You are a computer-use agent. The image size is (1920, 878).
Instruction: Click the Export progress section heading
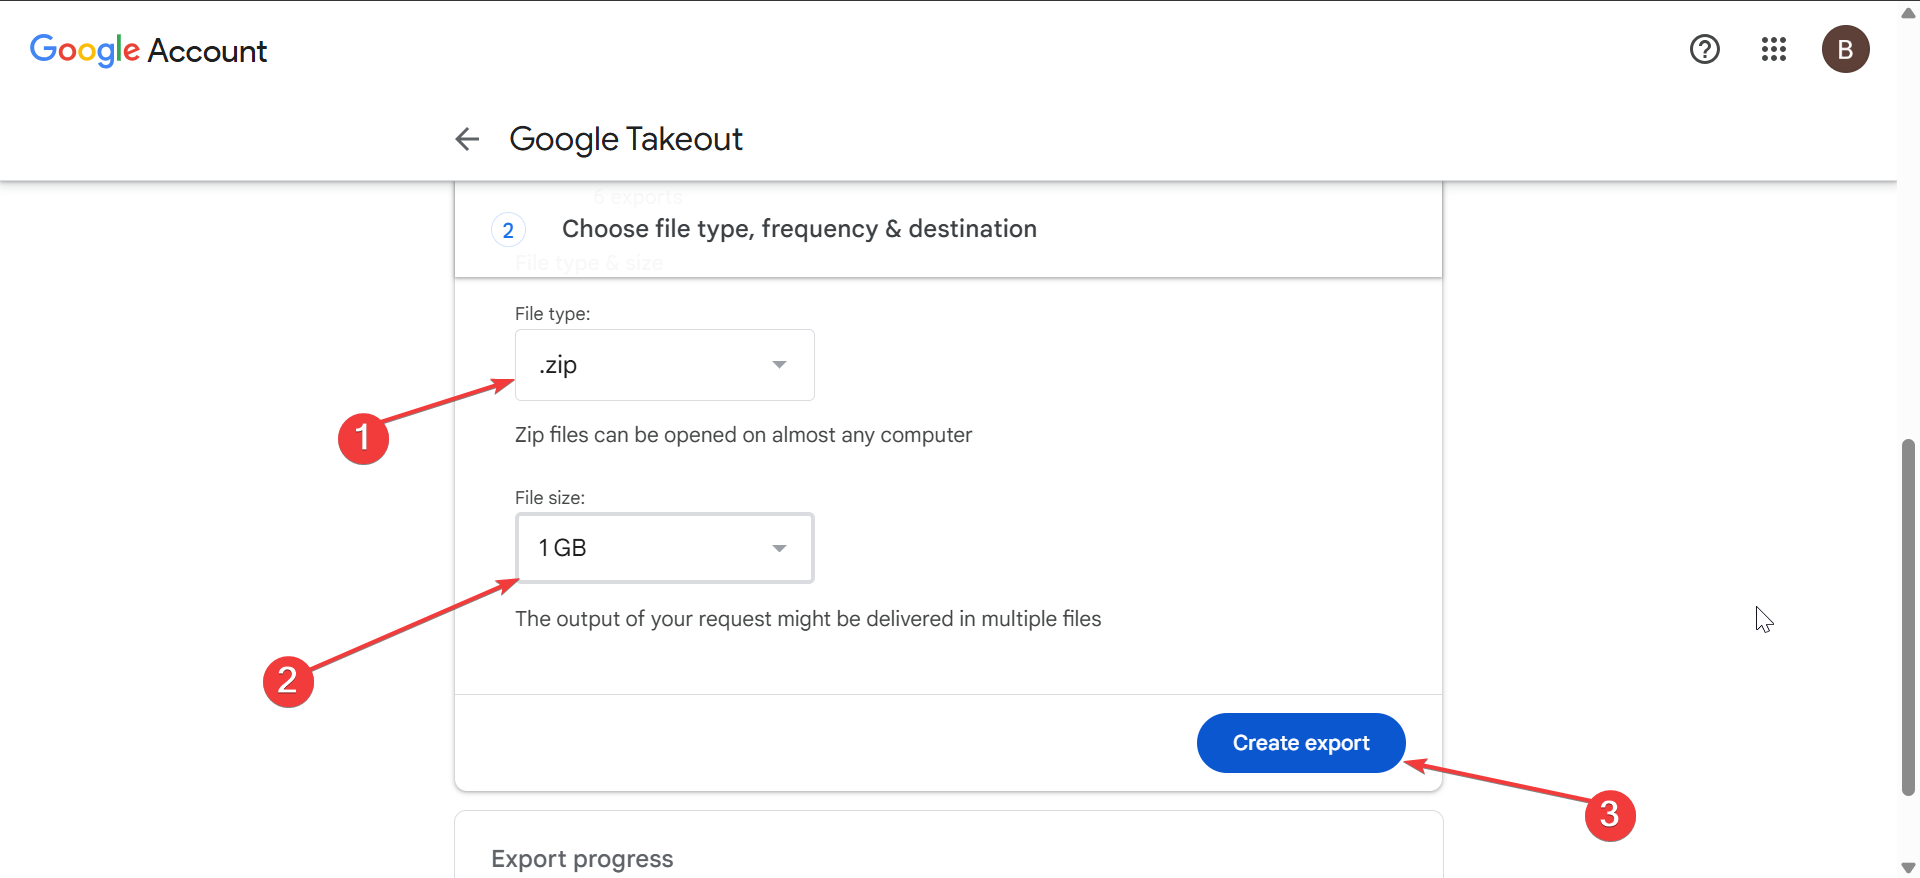(582, 859)
